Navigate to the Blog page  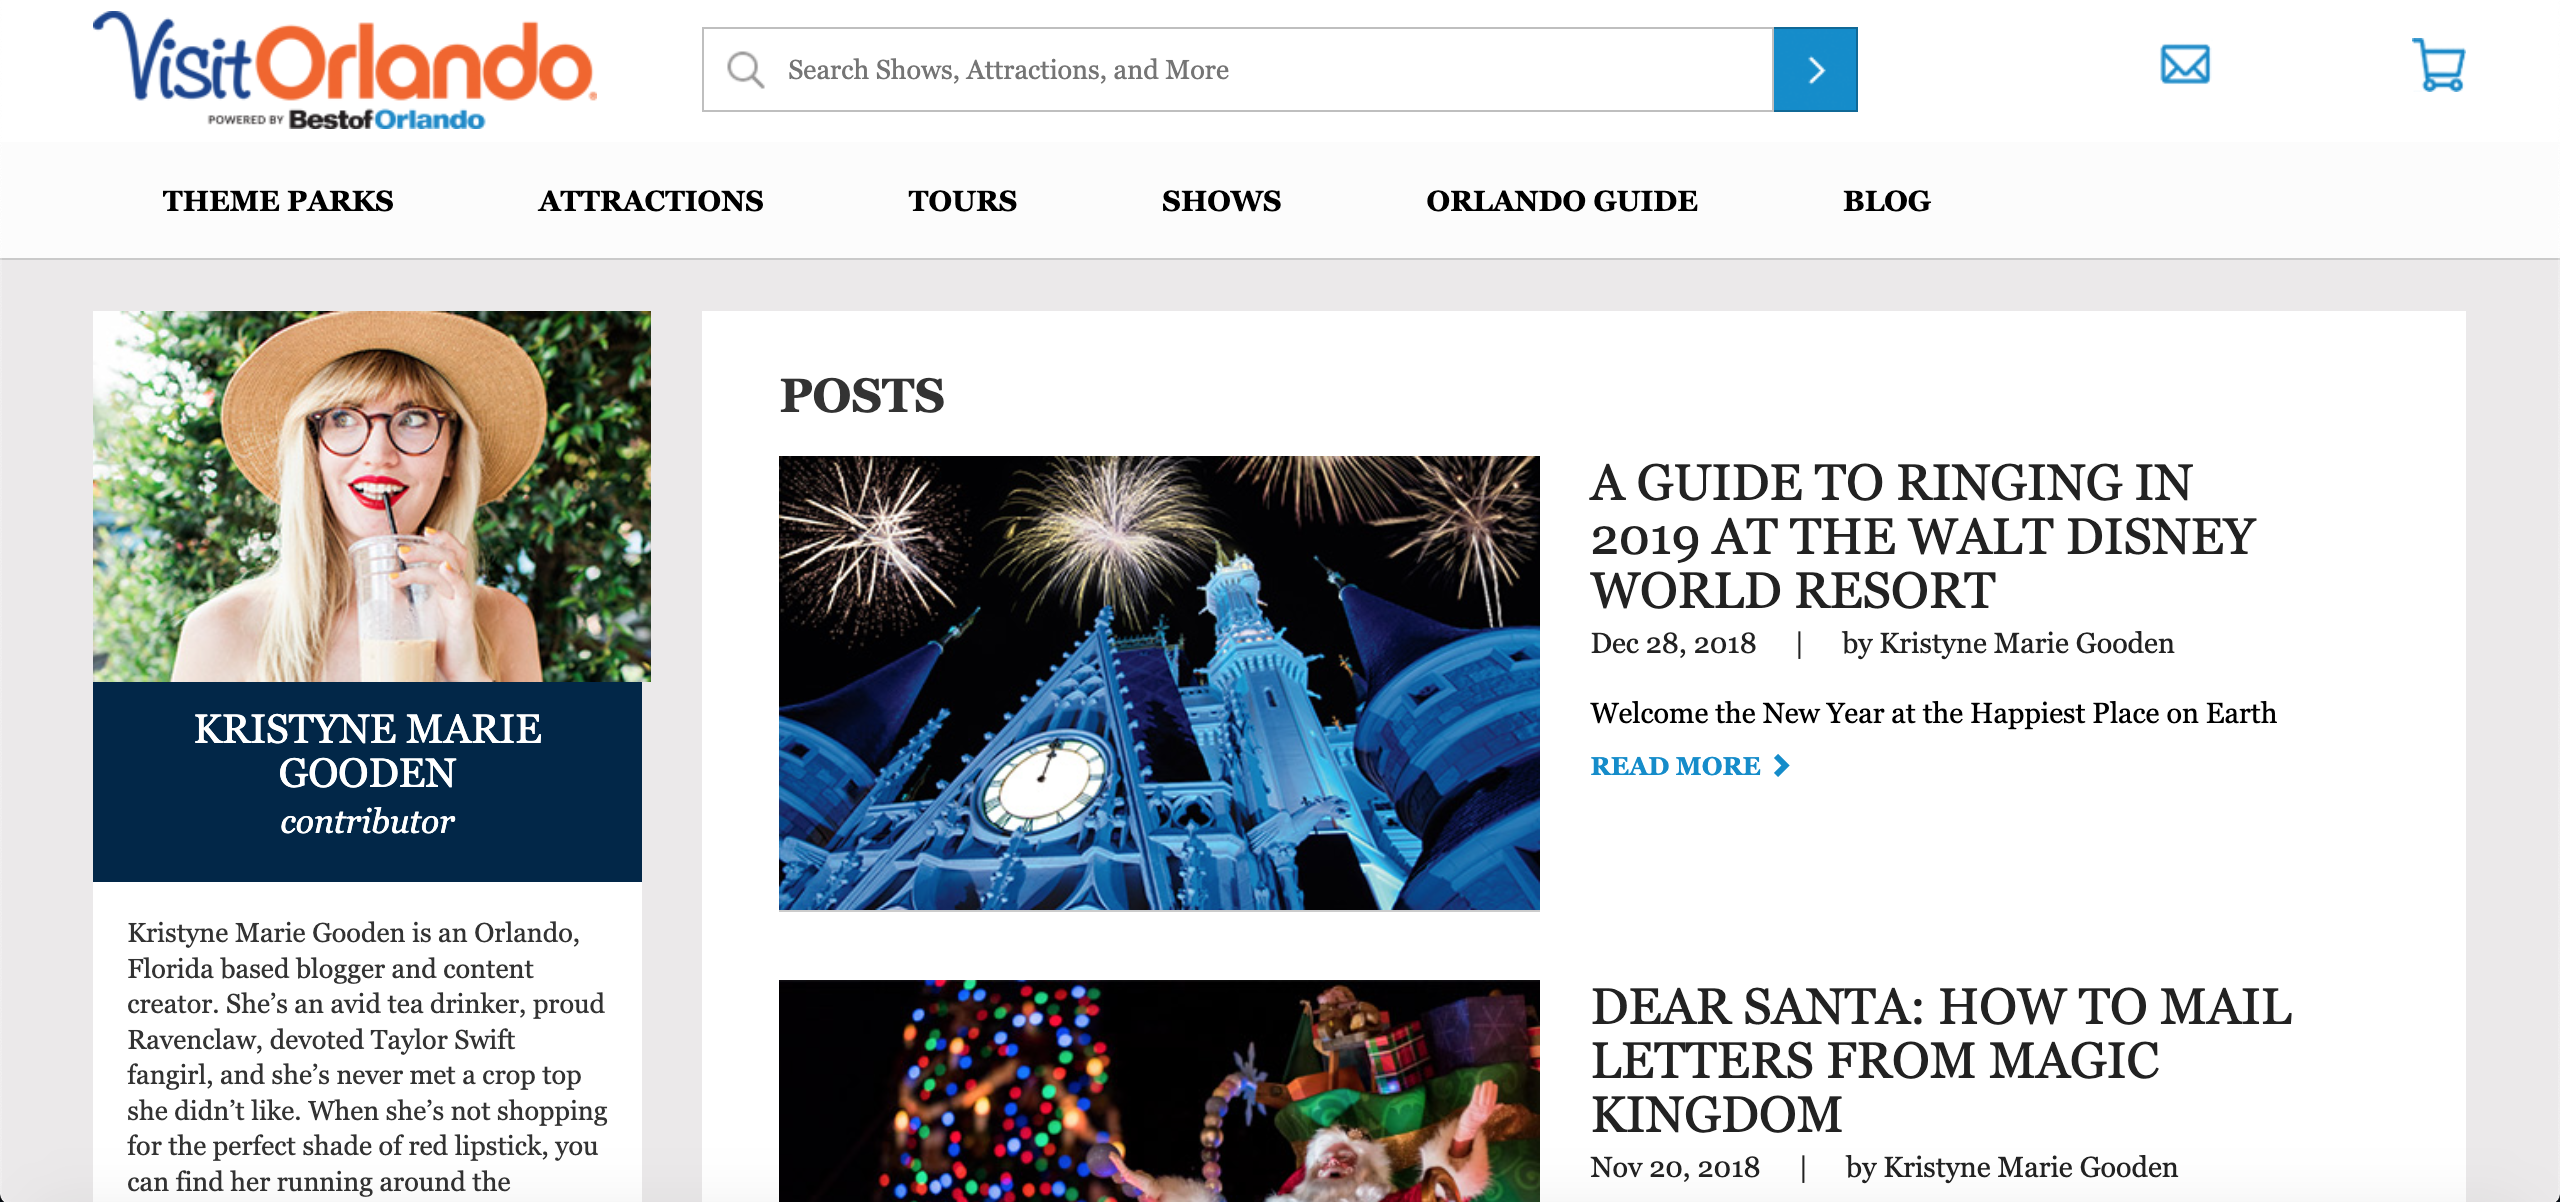1886,201
